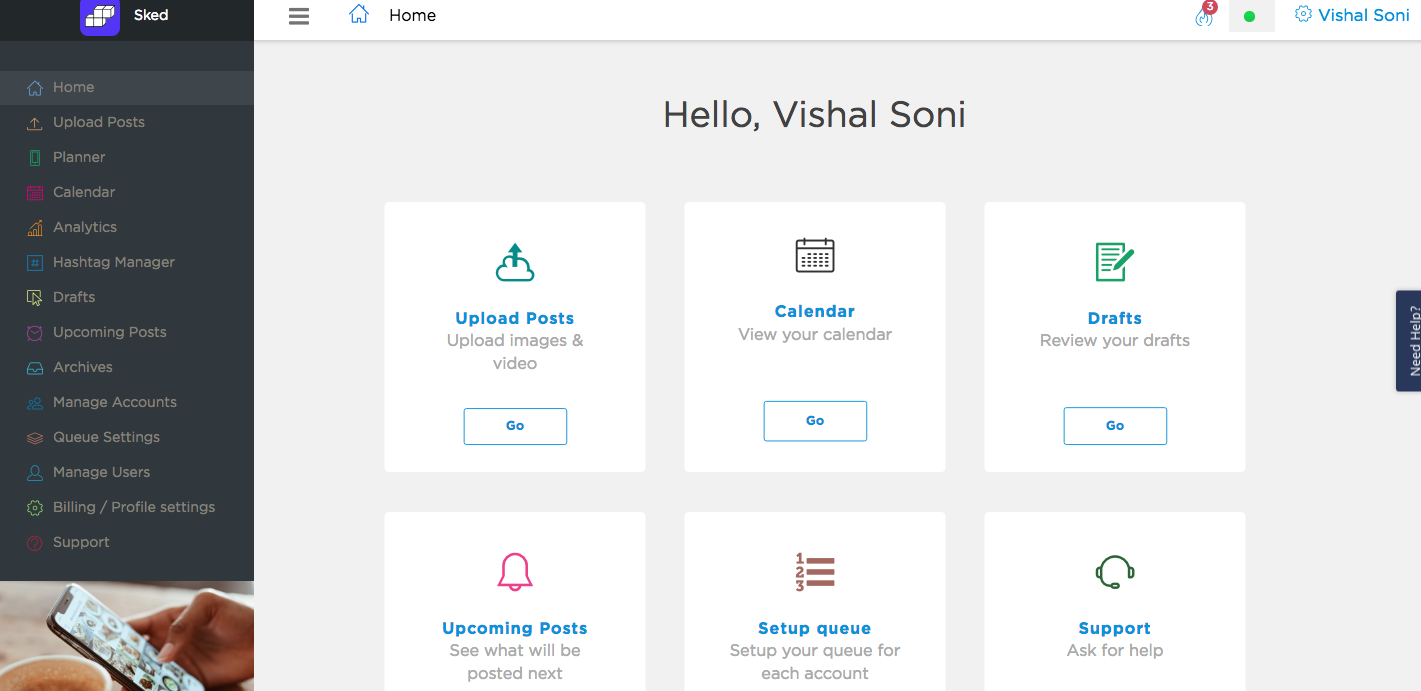
Task: Click the Calendar sidebar icon
Action: point(35,193)
